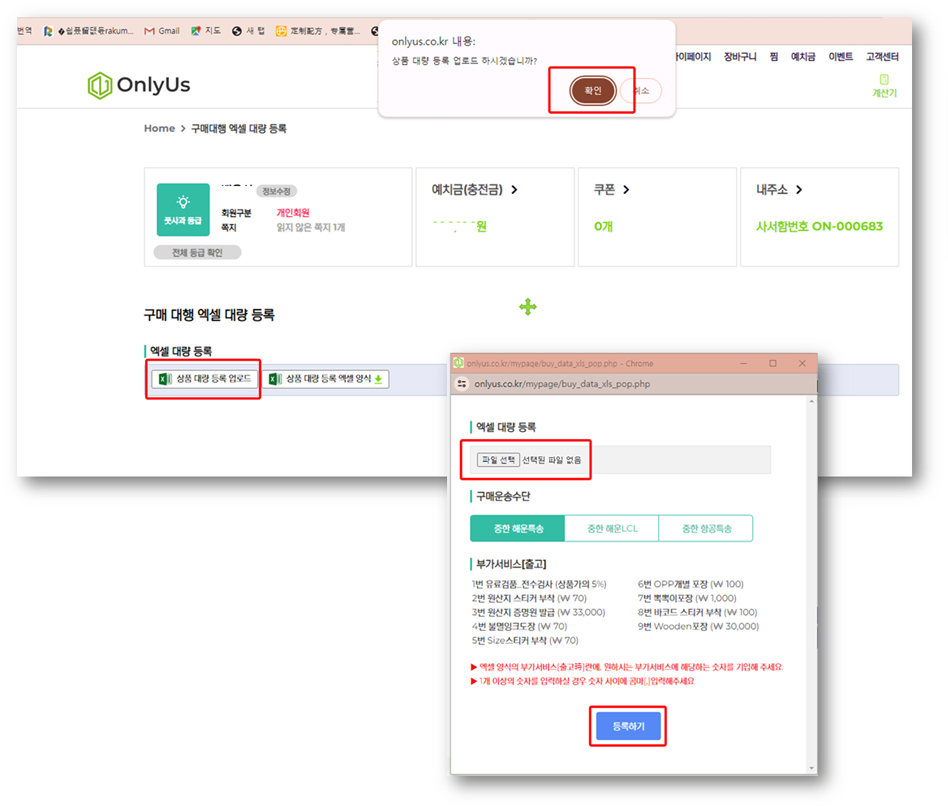Click the OnlyUs logo icon
948x810 pixels.
click(x=100, y=85)
